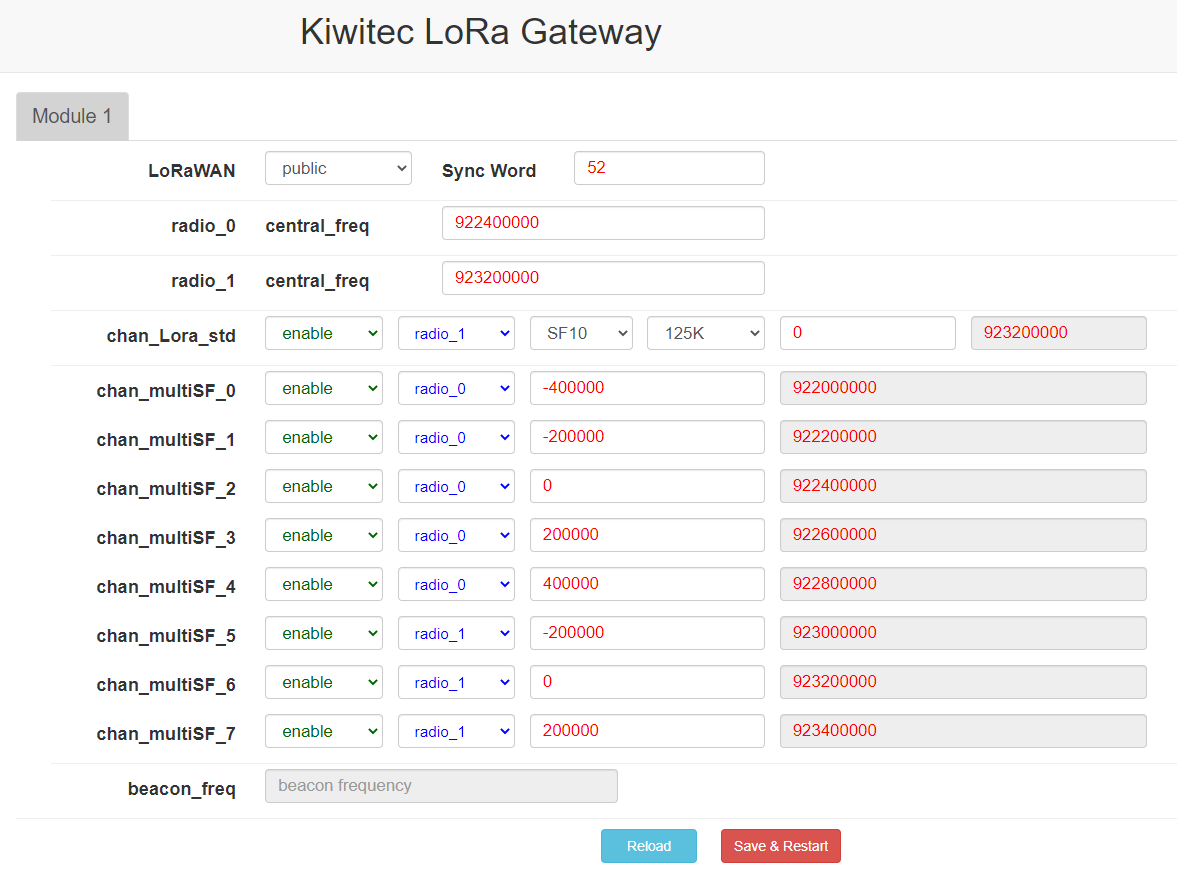Open chan_multiSF_1 enable dropdown
The height and width of the screenshot is (873, 1177).
coord(324,437)
